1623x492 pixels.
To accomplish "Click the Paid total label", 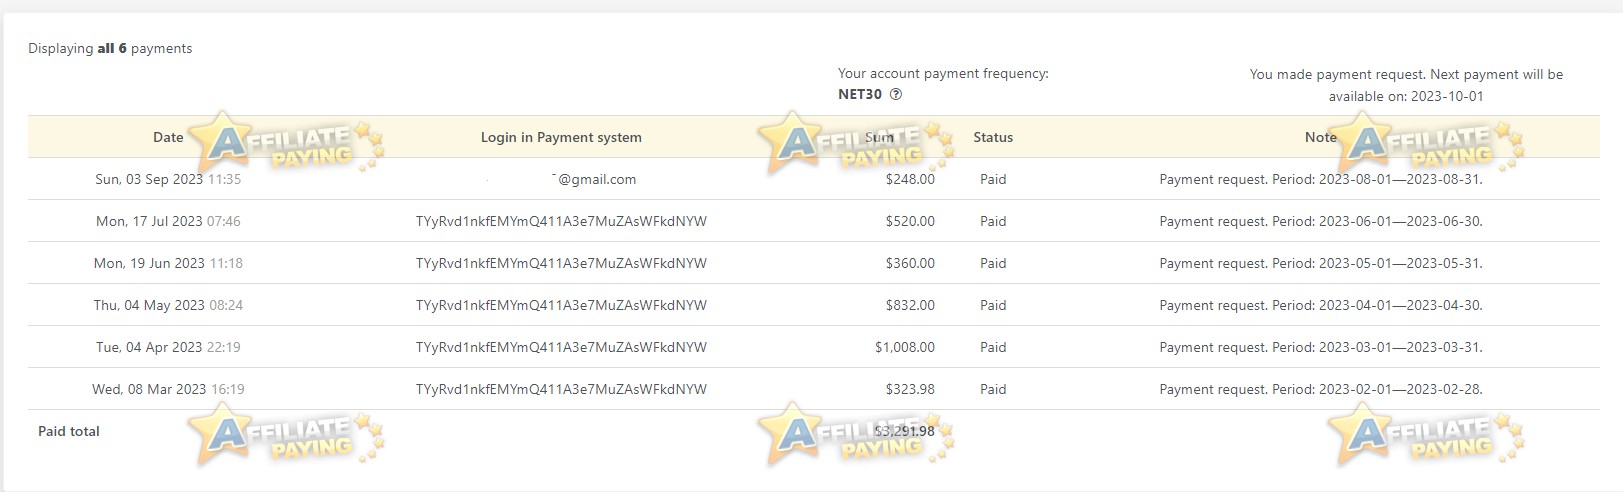I will [69, 431].
